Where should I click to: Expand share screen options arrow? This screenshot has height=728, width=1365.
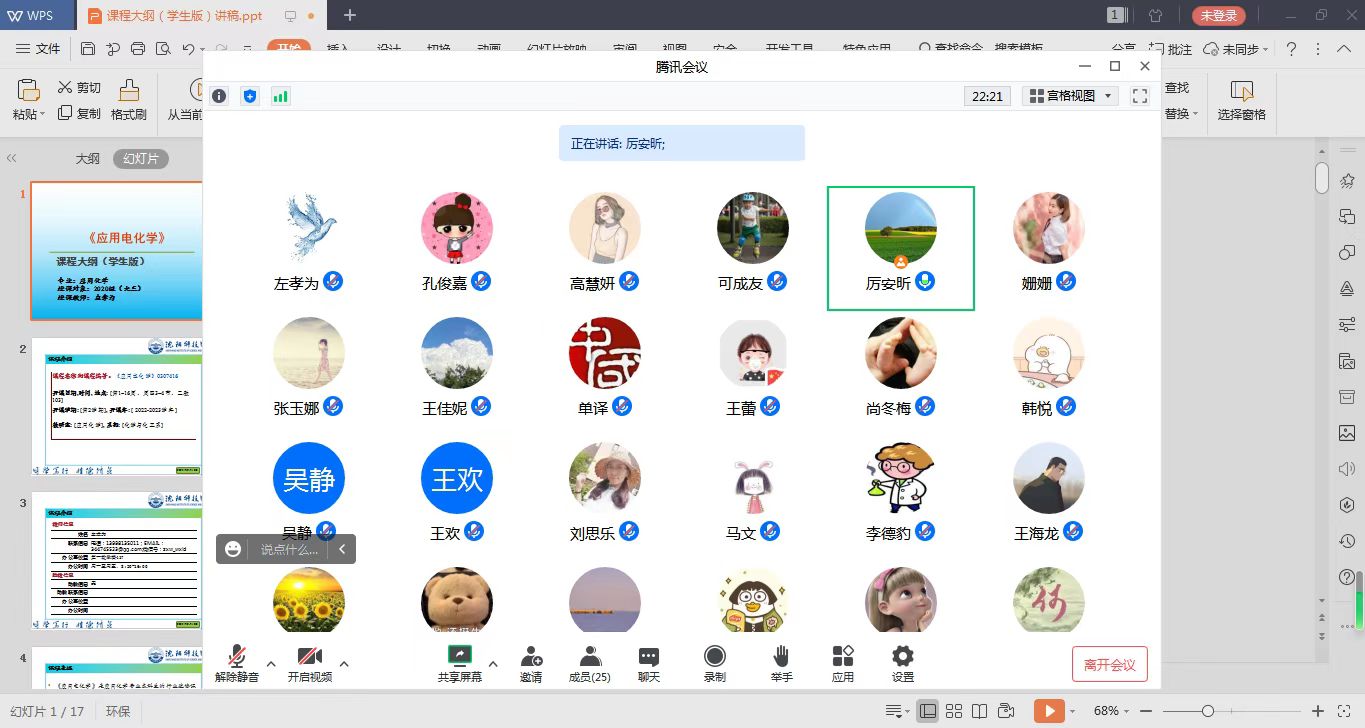coord(492,663)
